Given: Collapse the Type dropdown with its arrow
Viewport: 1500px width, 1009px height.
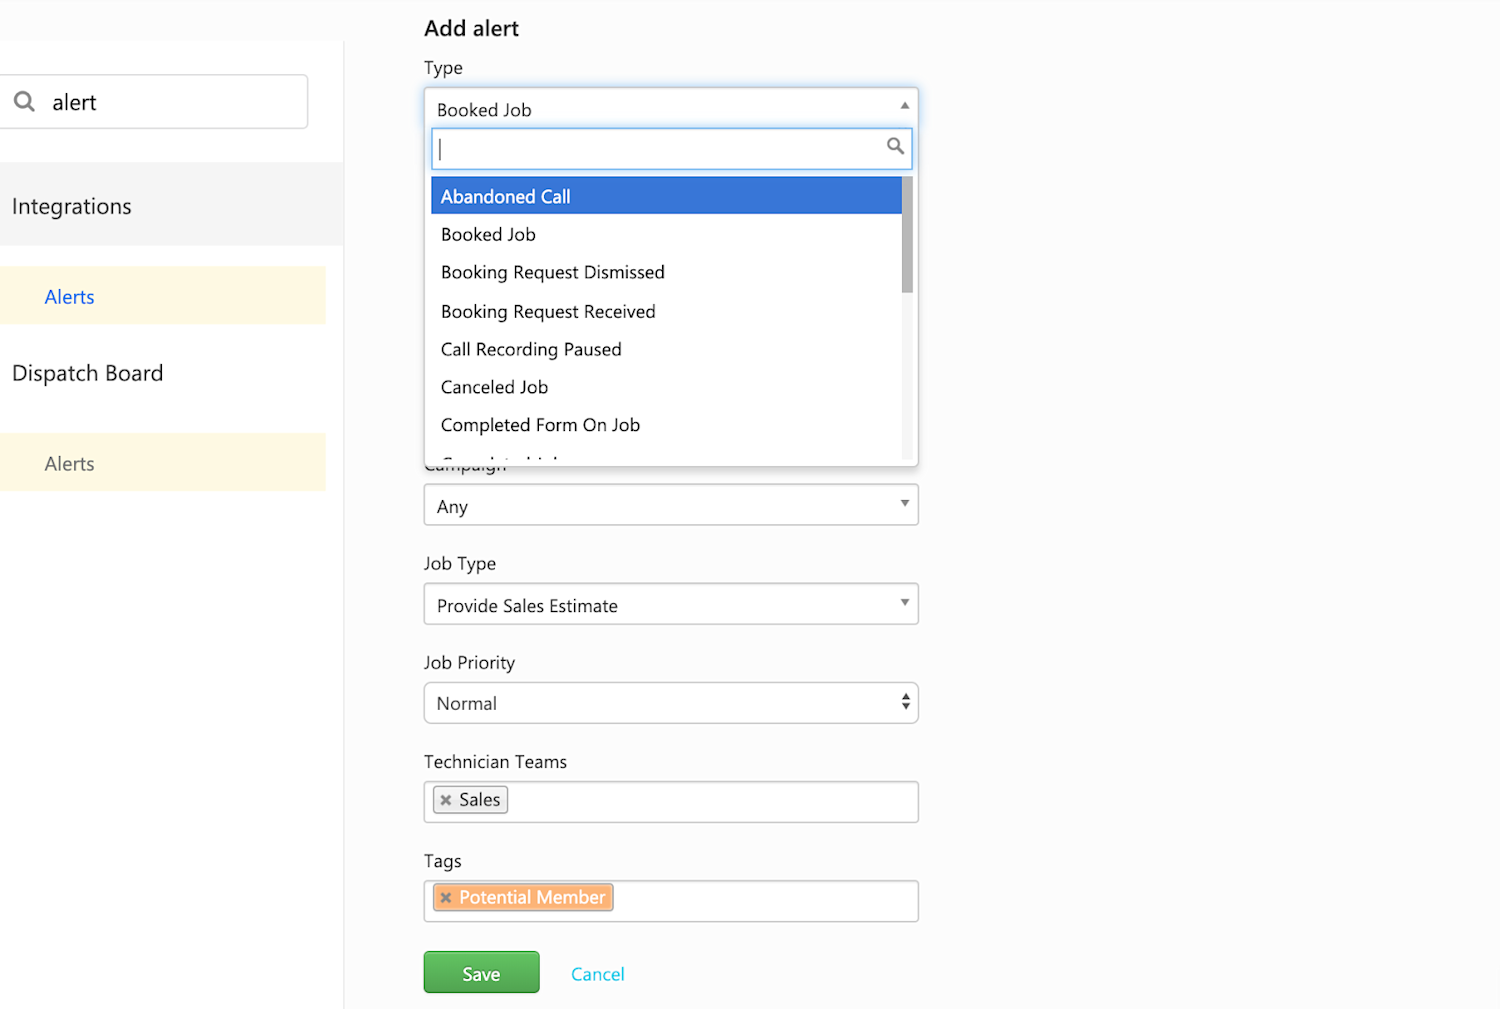Looking at the screenshot, I should coord(904,105).
